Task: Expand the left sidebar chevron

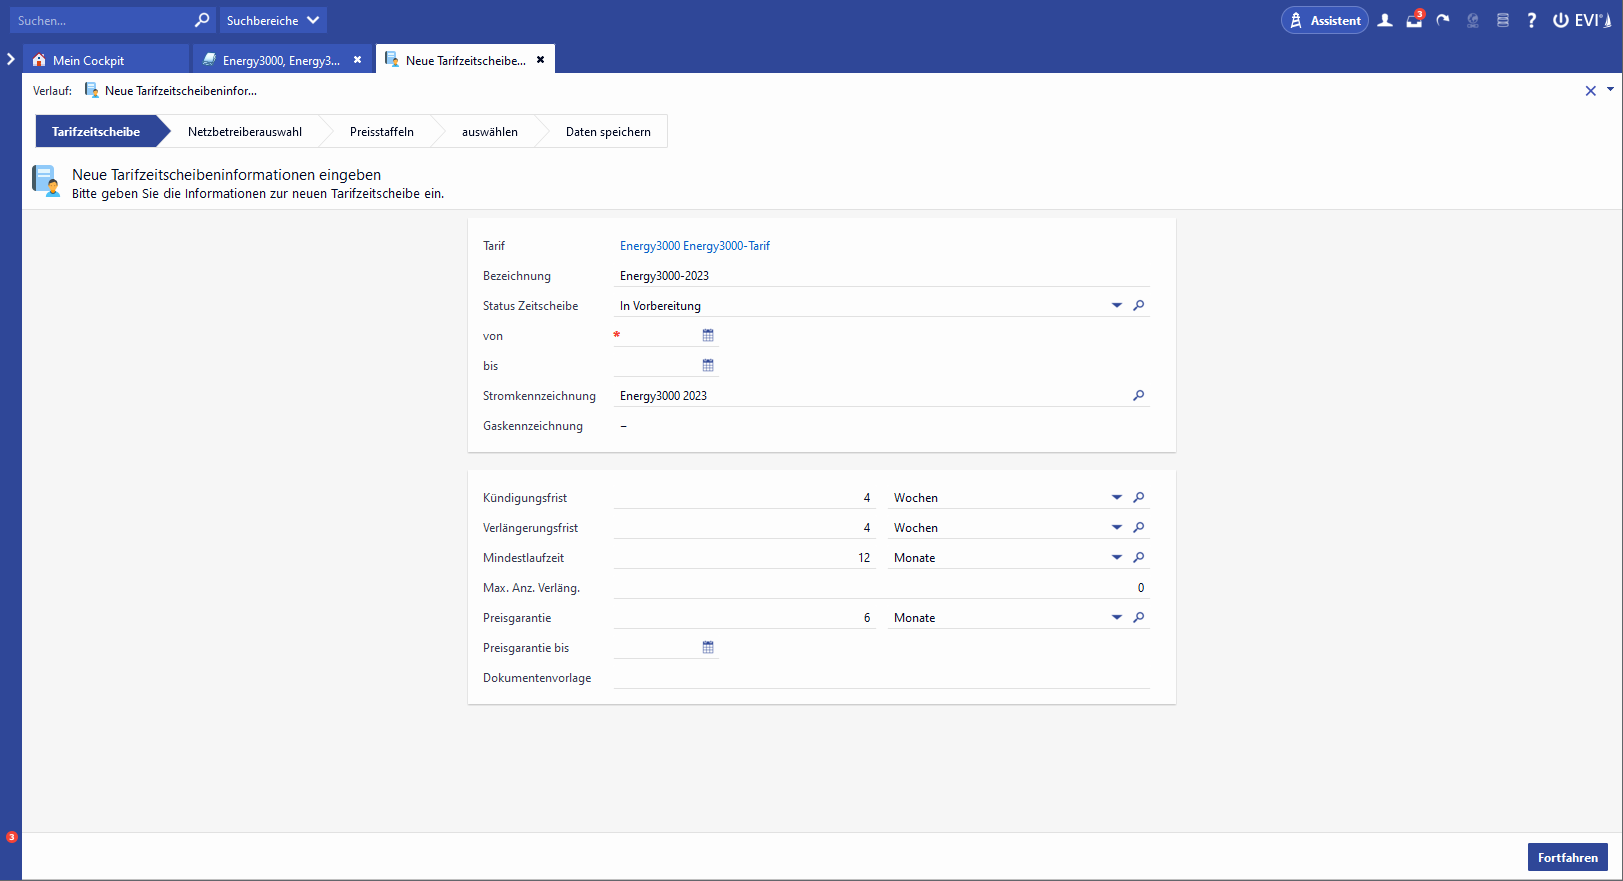Action: click(11, 60)
